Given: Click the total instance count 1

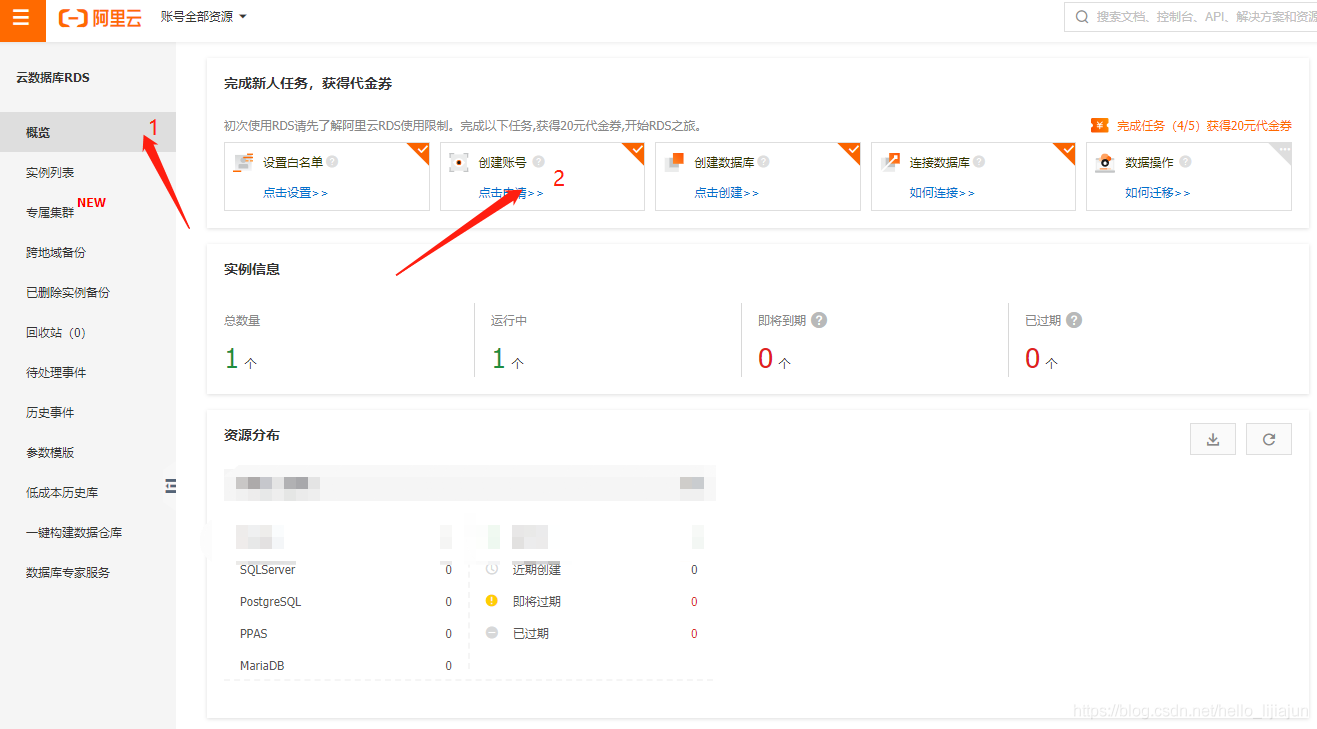Looking at the screenshot, I should coord(232,358).
